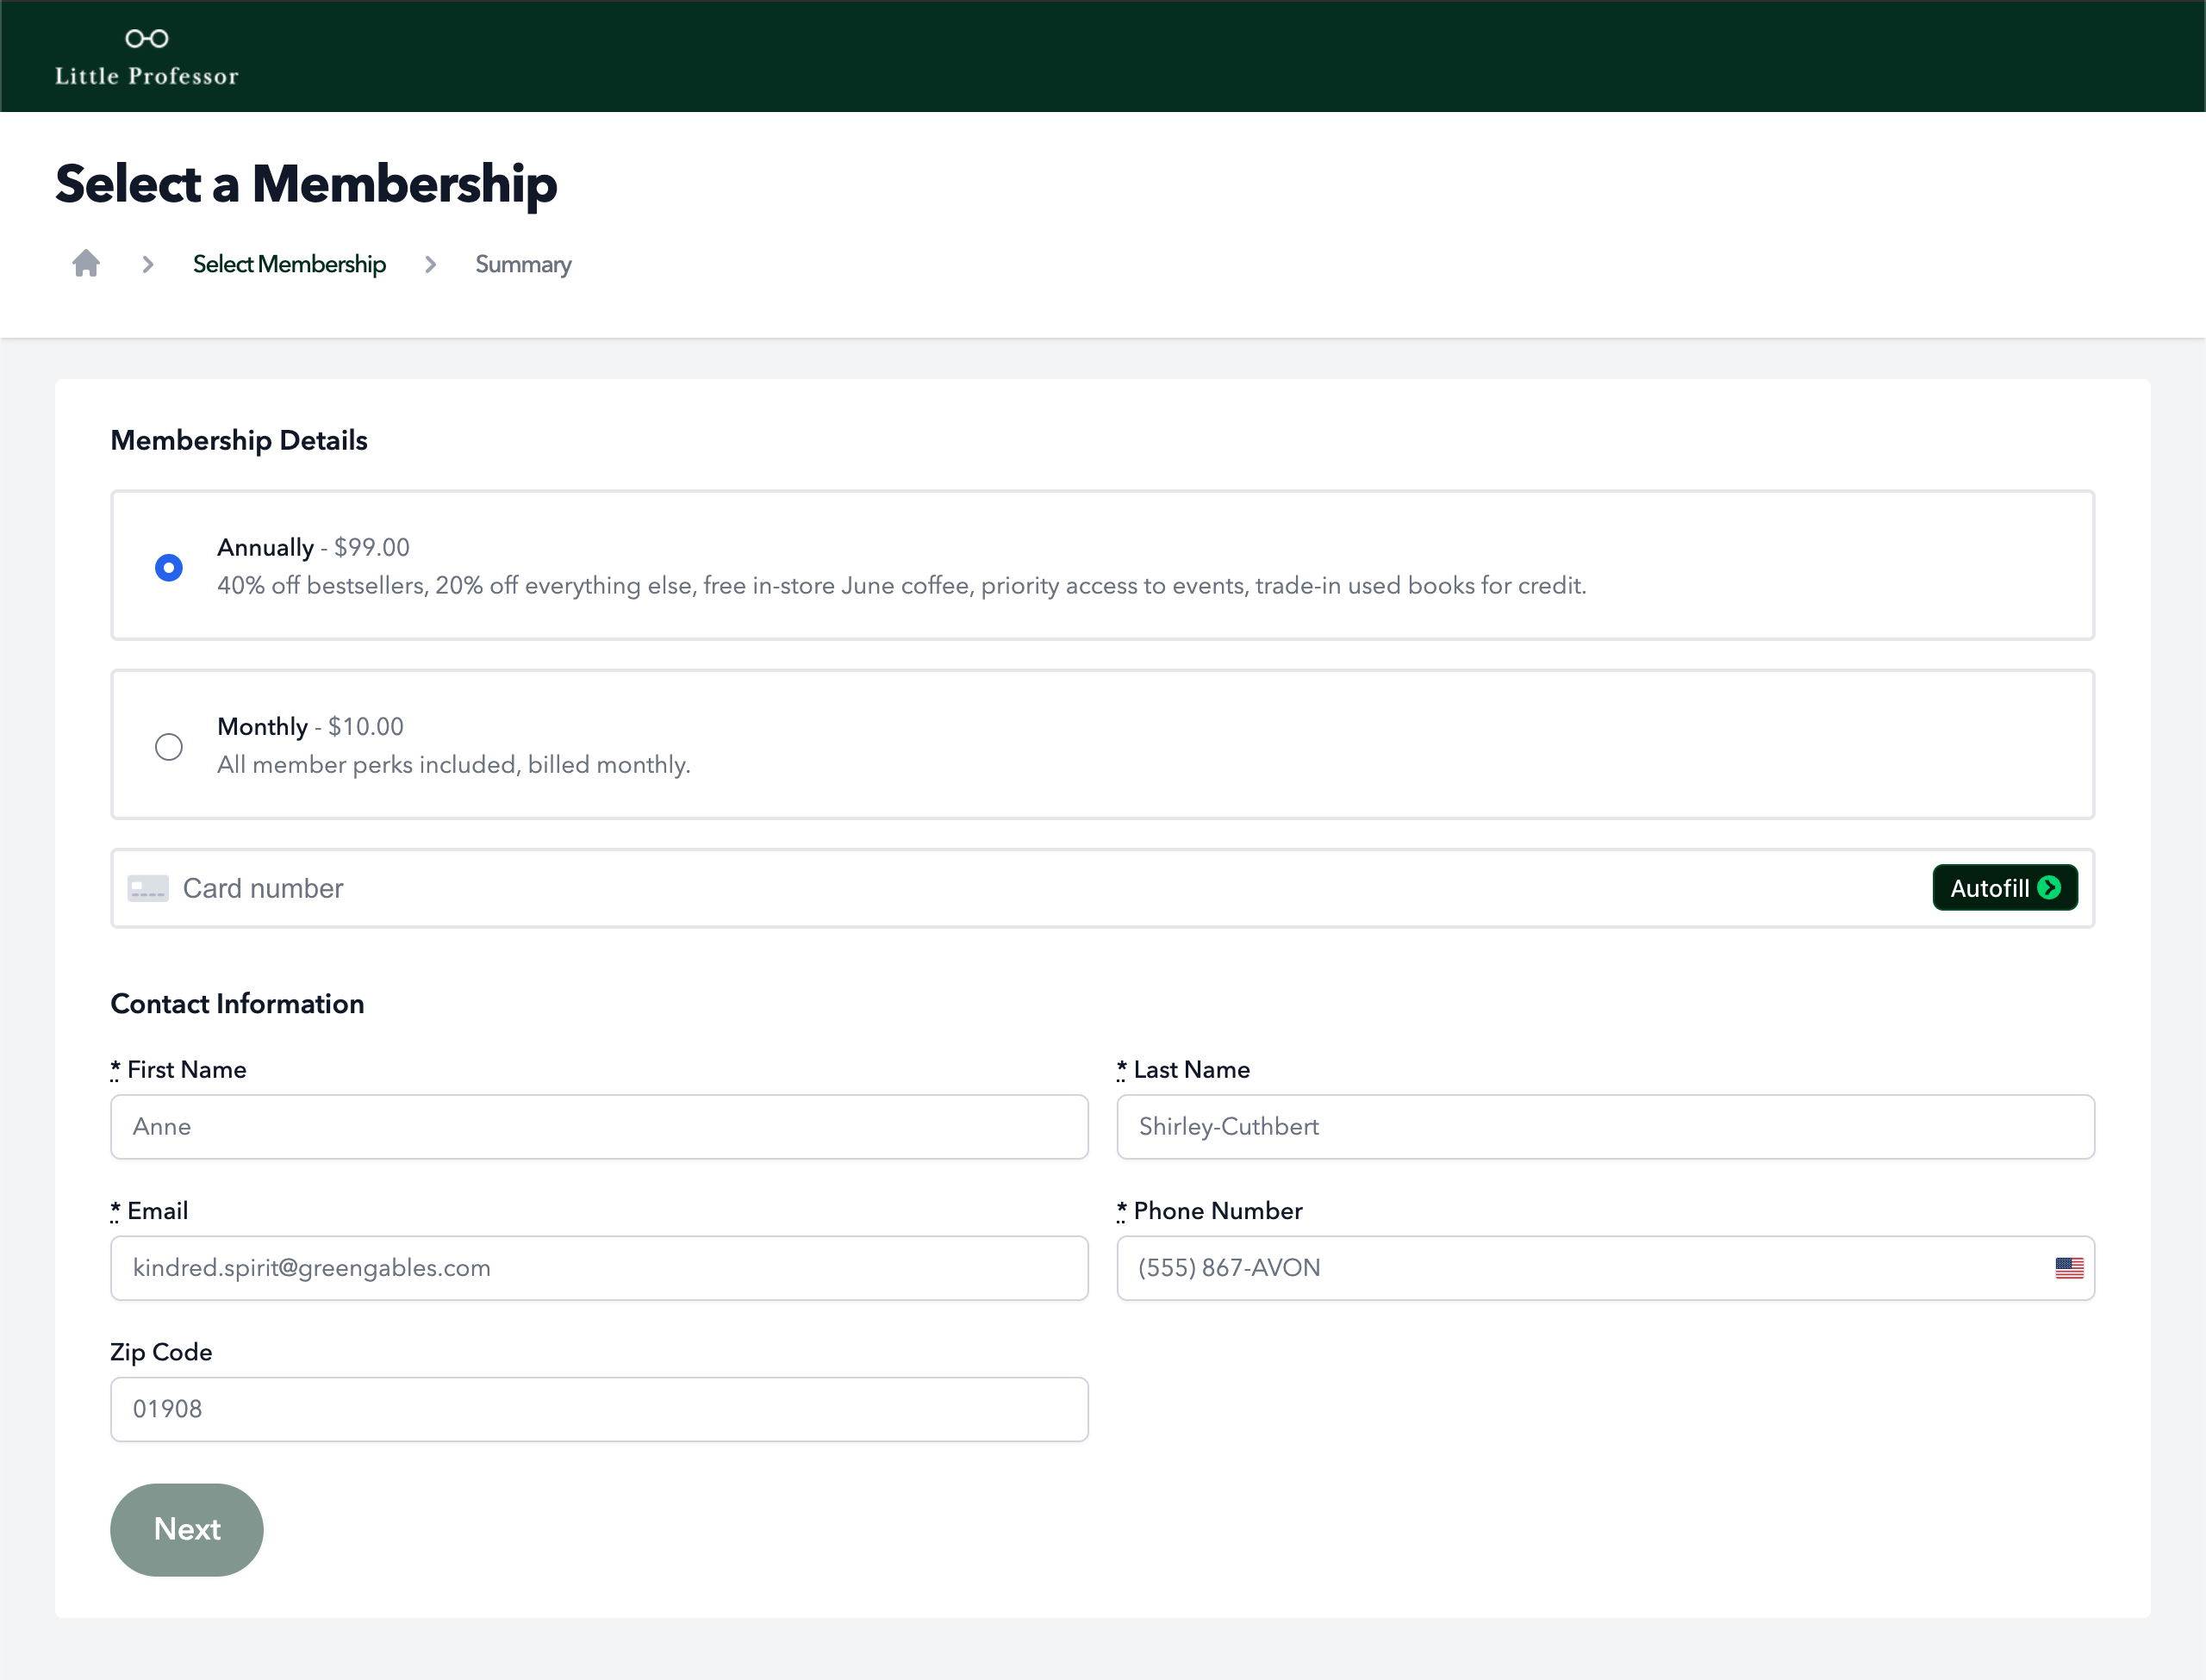2206x1680 pixels.
Task: Click the 'Select a Membership' page title
Action: (x=306, y=184)
